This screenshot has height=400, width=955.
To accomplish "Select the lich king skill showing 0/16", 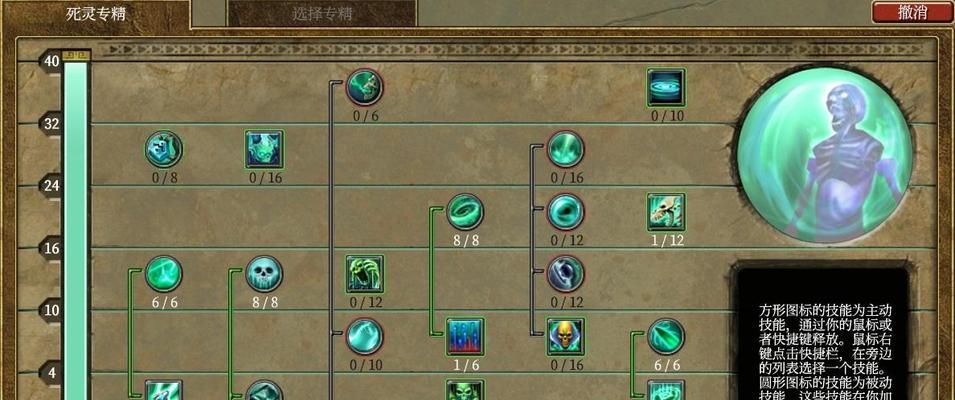I will pyautogui.click(x=264, y=149).
